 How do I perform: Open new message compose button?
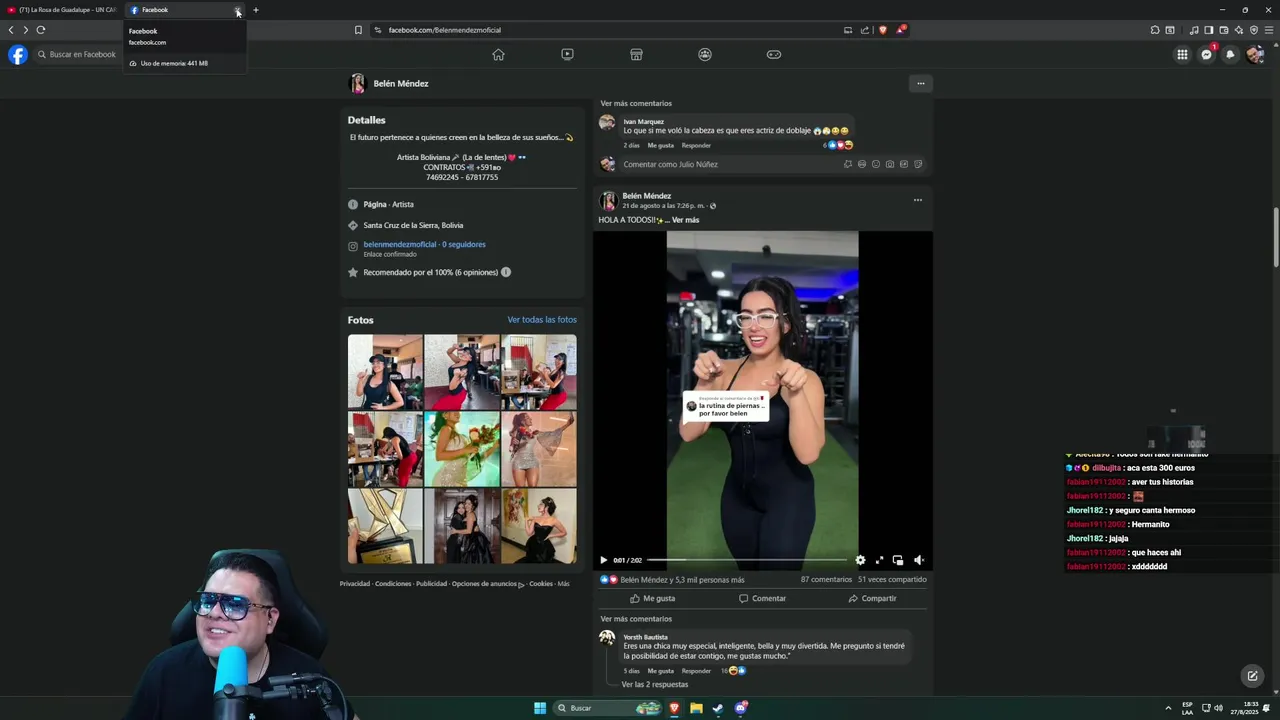[1252, 676]
